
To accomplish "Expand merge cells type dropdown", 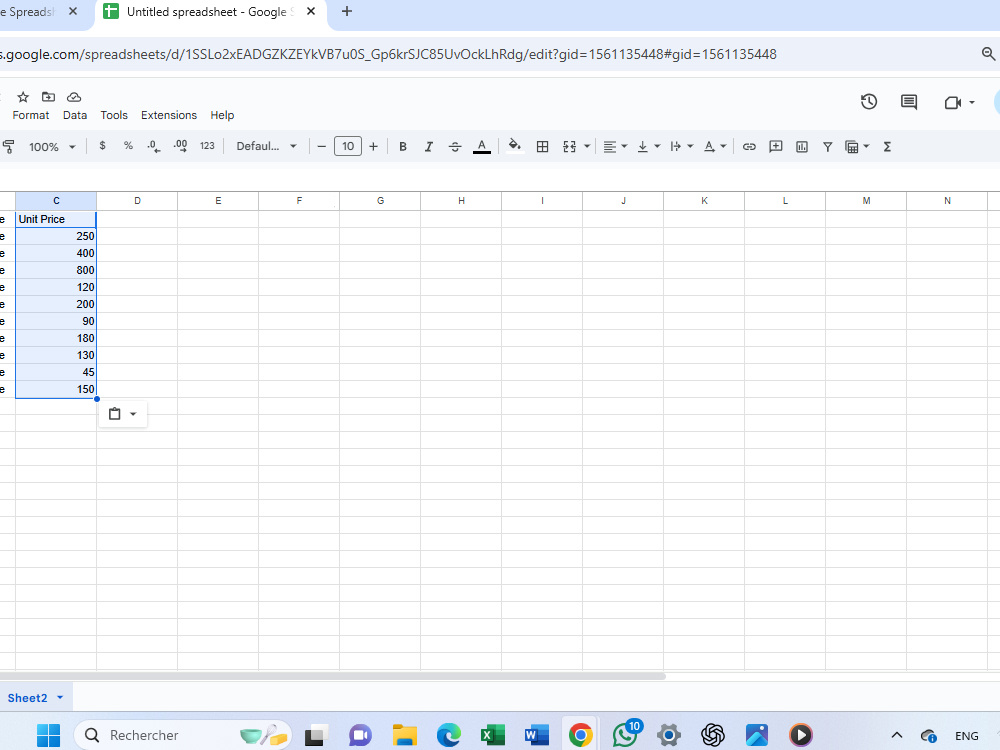I will point(587,147).
